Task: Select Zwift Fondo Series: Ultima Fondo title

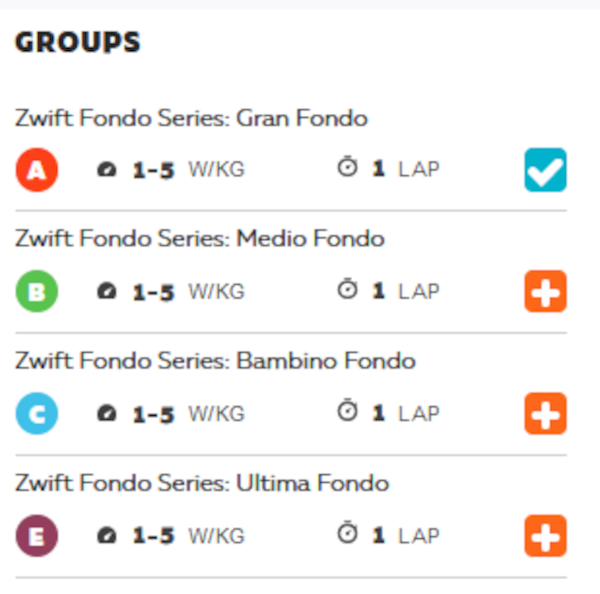Action: tap(202, 482)
